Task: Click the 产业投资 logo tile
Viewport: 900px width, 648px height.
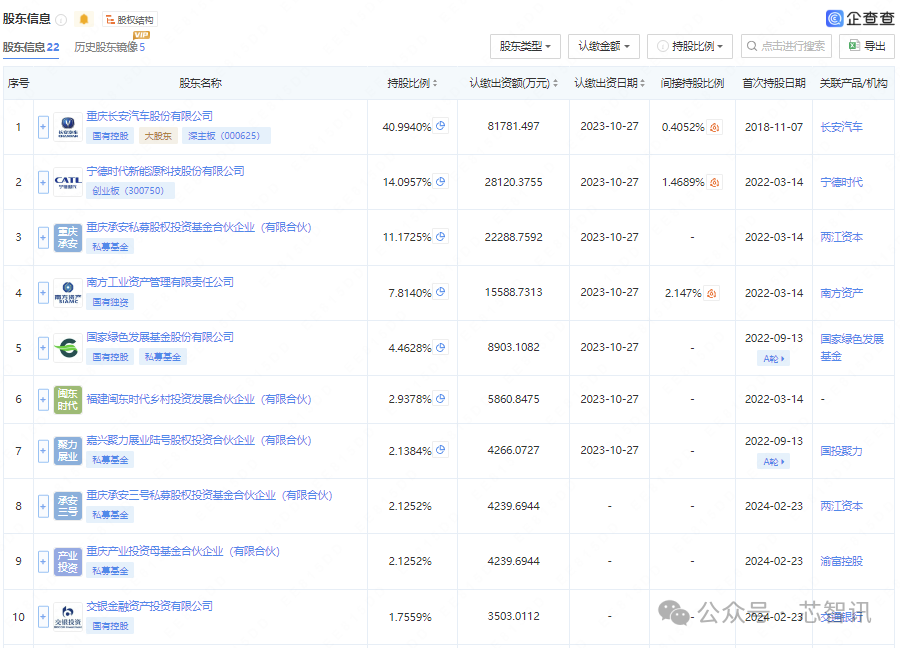Action: point(68,561)
